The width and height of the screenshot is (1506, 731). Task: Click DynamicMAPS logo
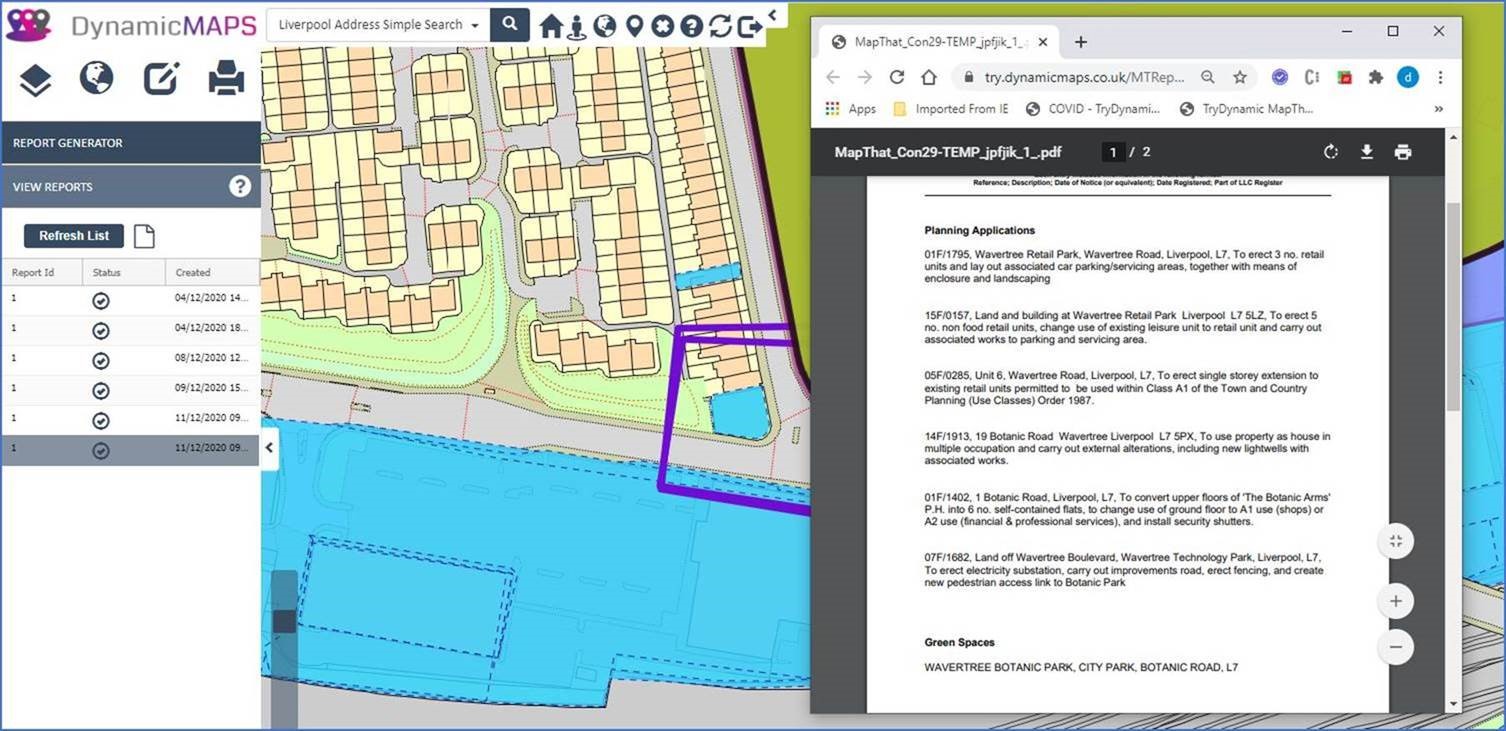(x=130, y=25)
